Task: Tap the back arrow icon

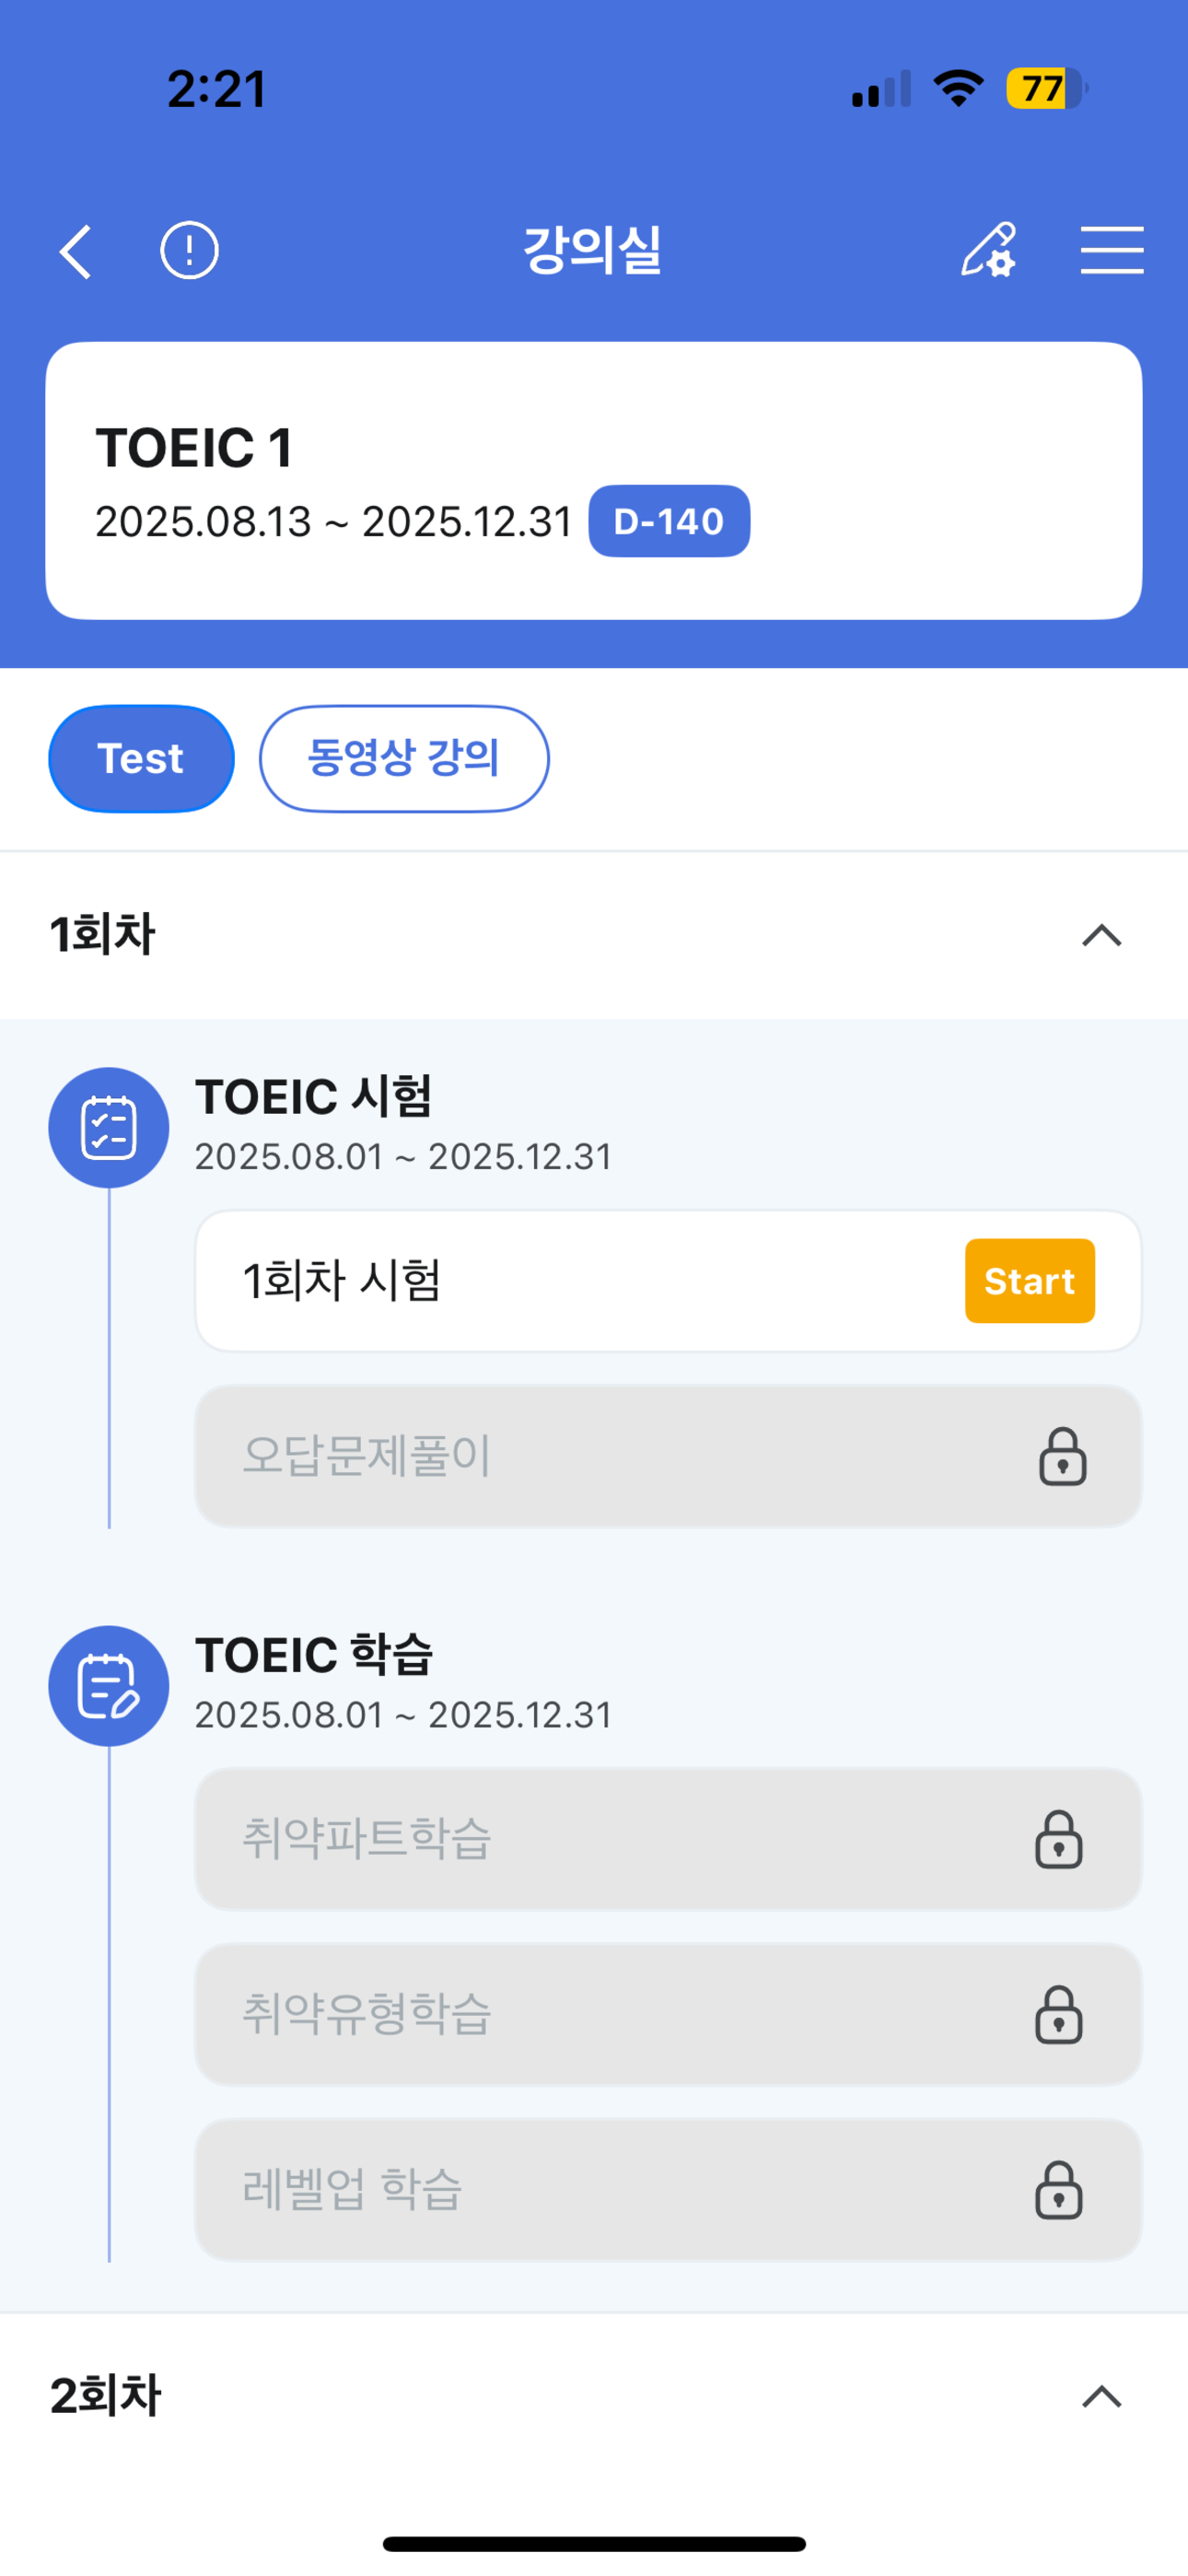Action: [x=76, y=250]
